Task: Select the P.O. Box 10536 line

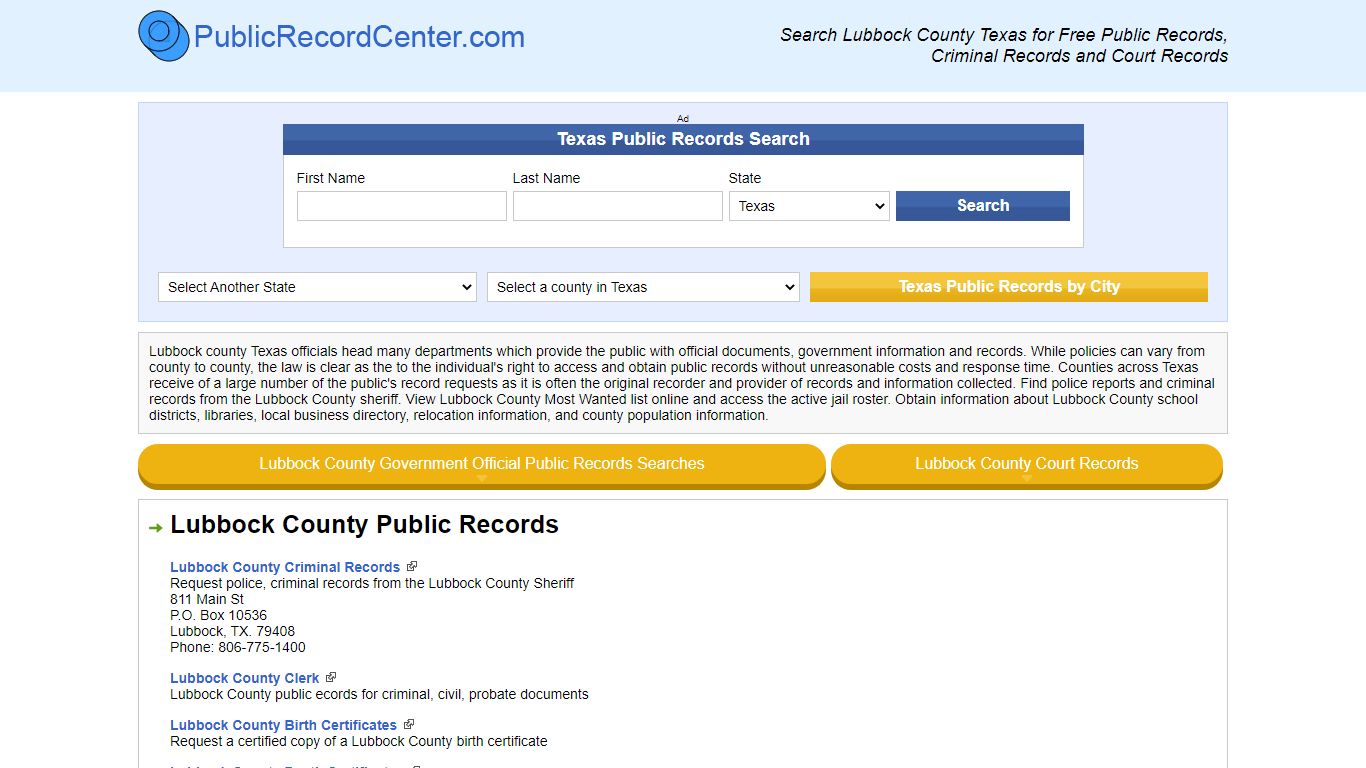Action: coord(218,615)
